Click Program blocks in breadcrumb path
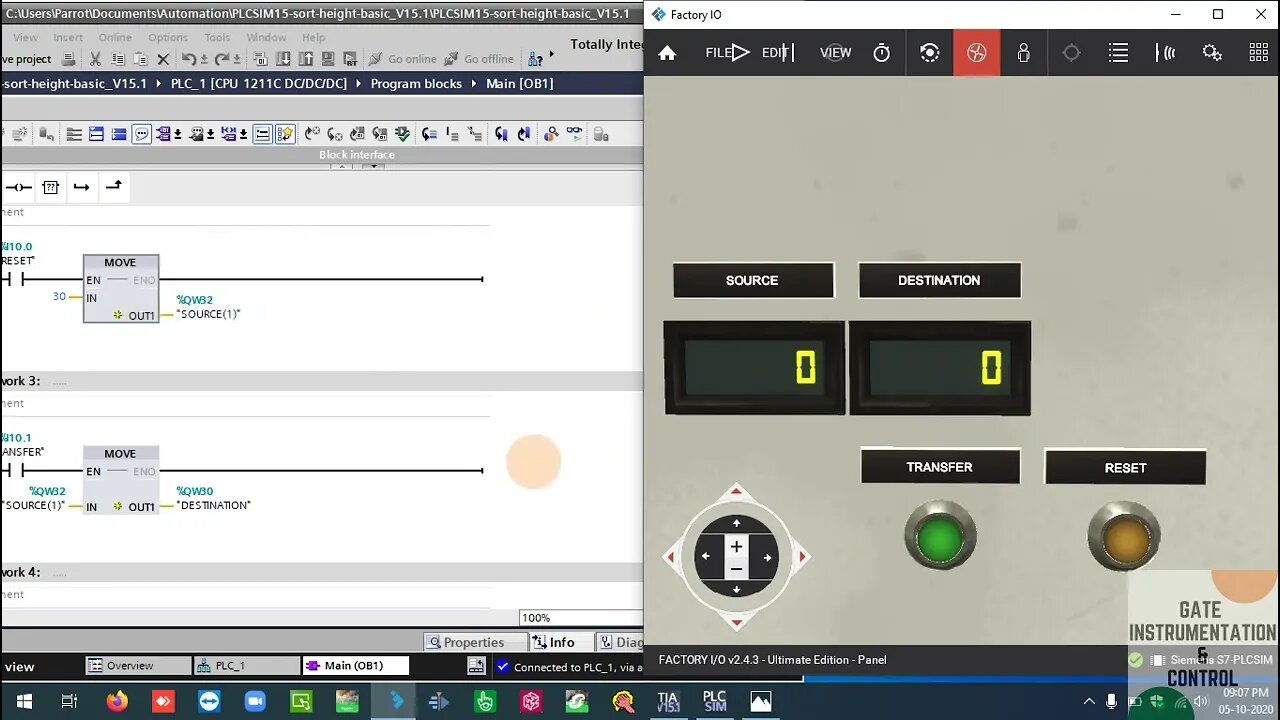This screenshot has height=720, width=1280. (x=416, y=83)
